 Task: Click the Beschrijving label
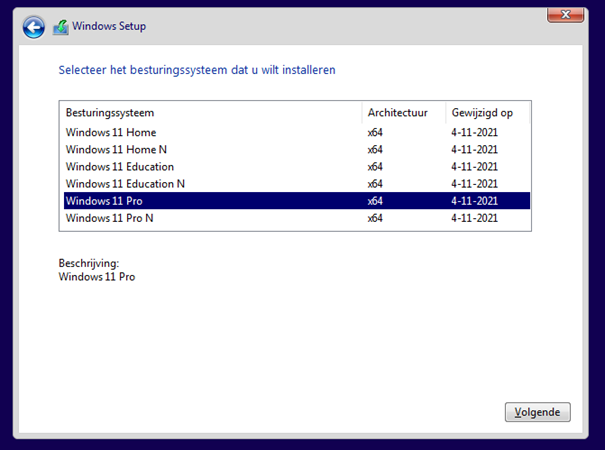pos(89,263)
